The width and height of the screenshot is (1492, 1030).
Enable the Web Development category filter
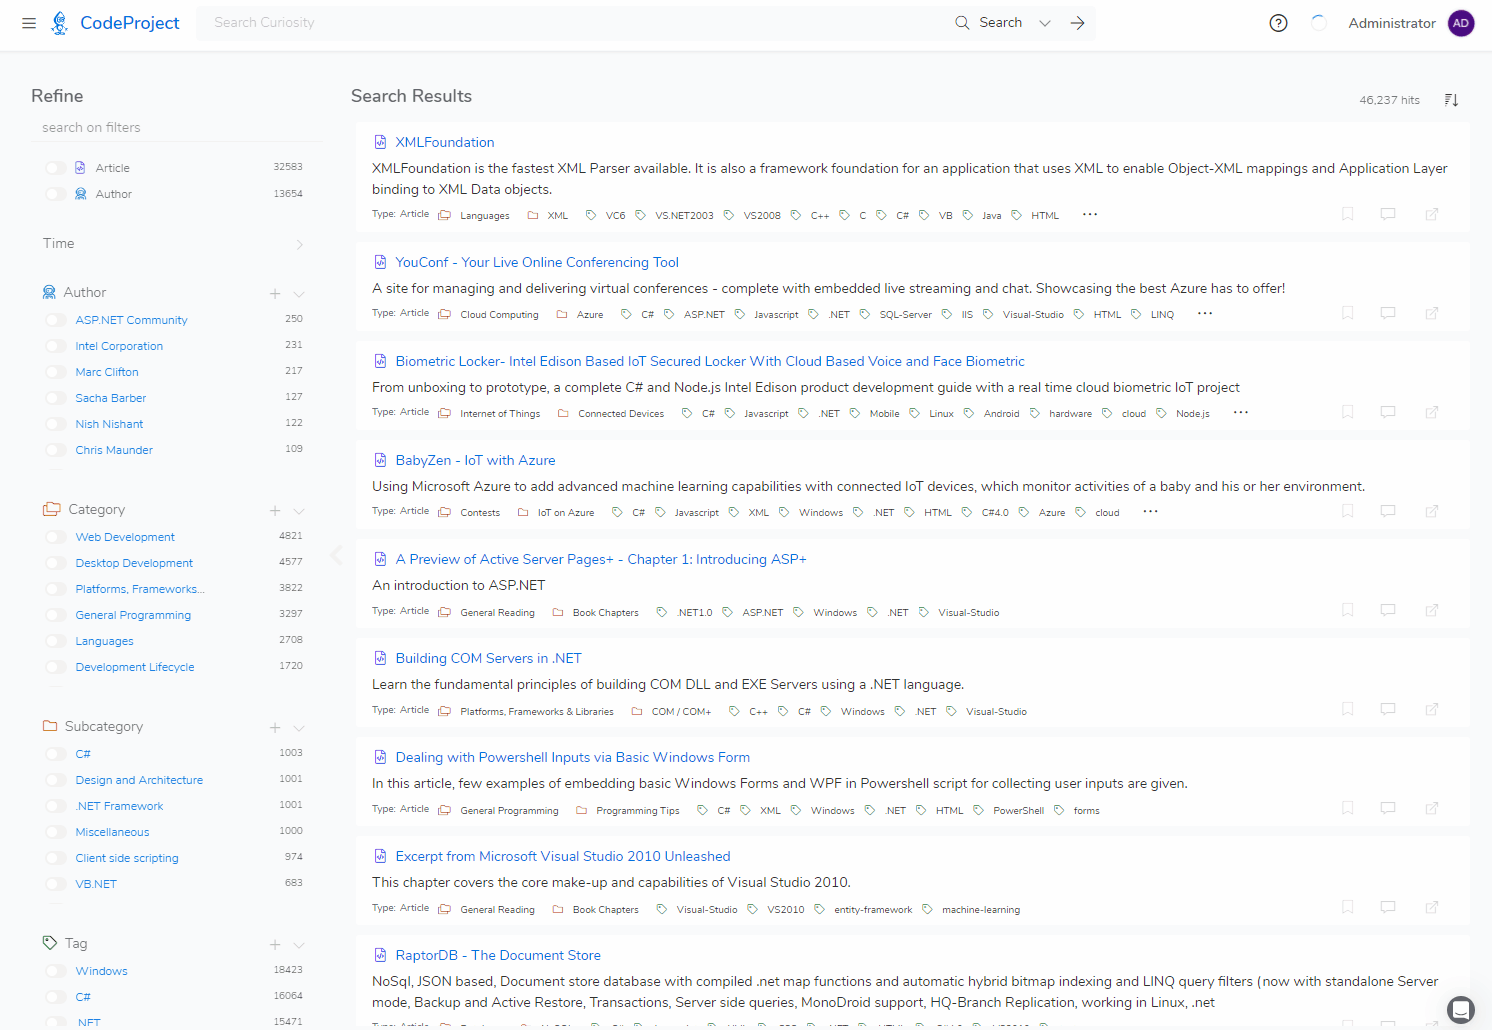pyautogui.click(x=56, y=537)
